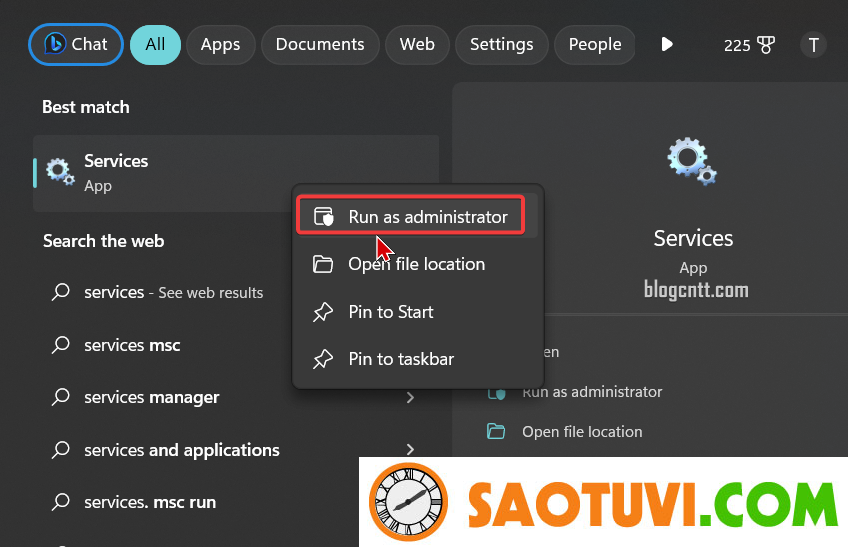Screen dimensions: 848x547
Task: Click the search icon beside 'services. msc run'
Action: [x=61, y=502]
